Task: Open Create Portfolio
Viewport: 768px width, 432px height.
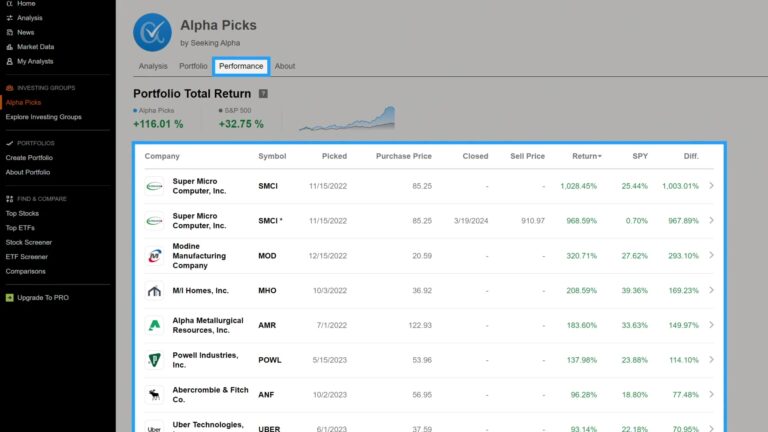Action: (29, 158)
